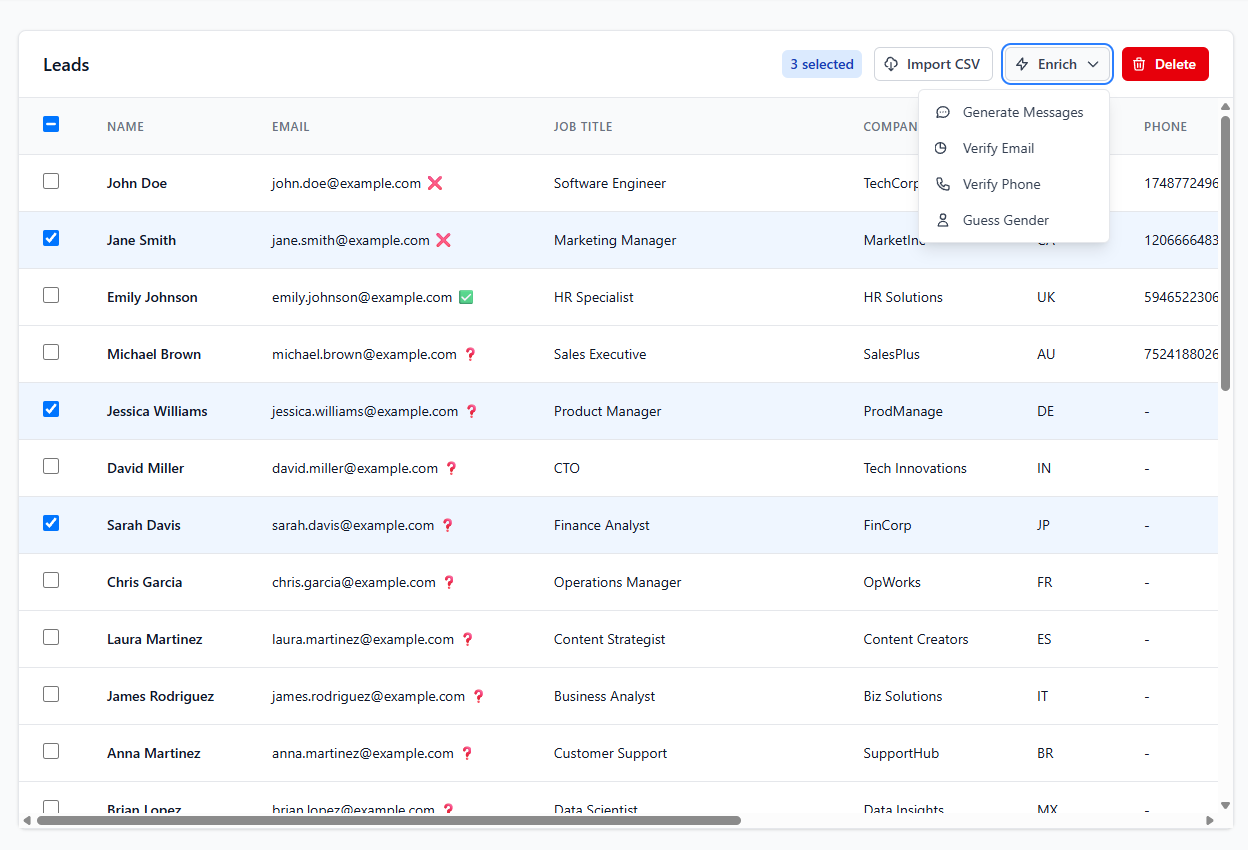The image size is (1248, 850).
Task: Click the red X icon next to jane.smith@example.com
Action: (444, 240)
